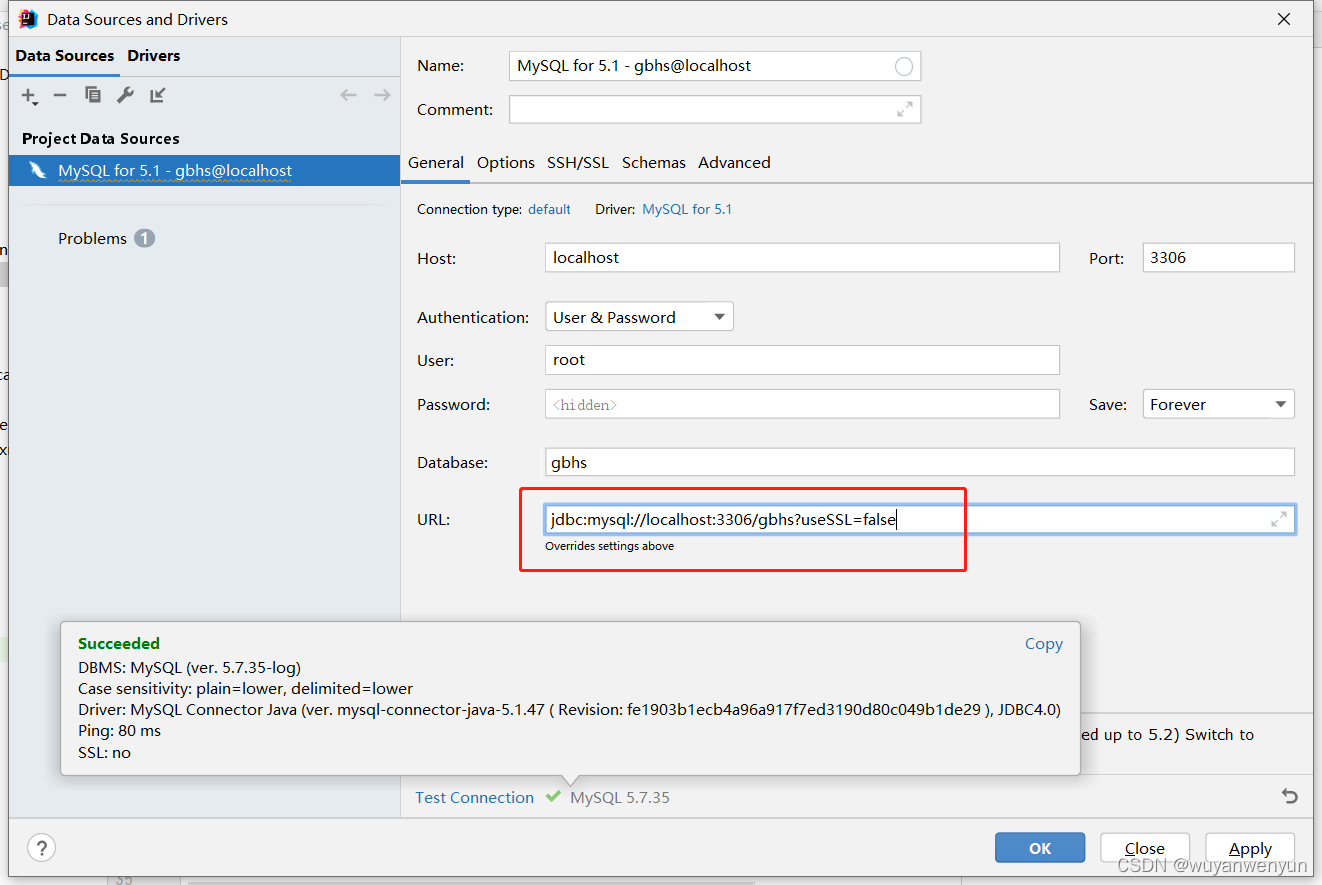Open the SSH/SSL tab

[578, 162]
